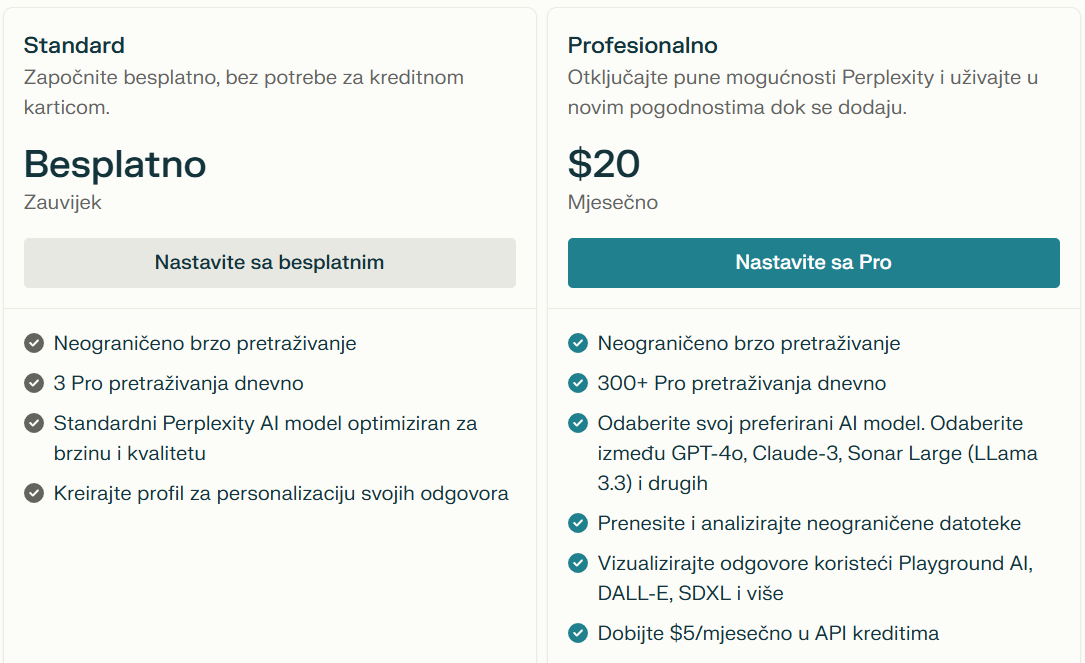Click the Mjesečno billing label
Screen dimensions: 1085x663
(612, 202)
